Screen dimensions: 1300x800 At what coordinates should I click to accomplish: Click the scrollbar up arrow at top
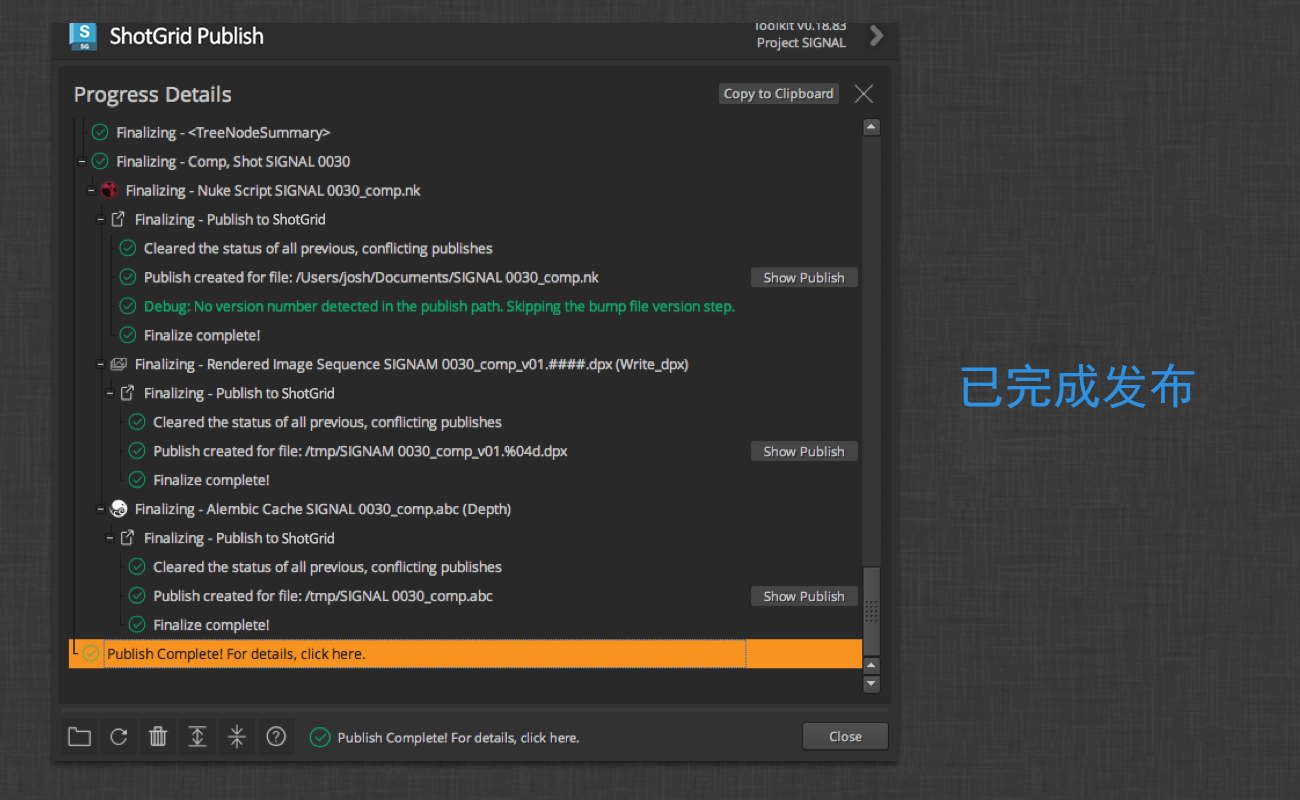[x=871, y=127]
